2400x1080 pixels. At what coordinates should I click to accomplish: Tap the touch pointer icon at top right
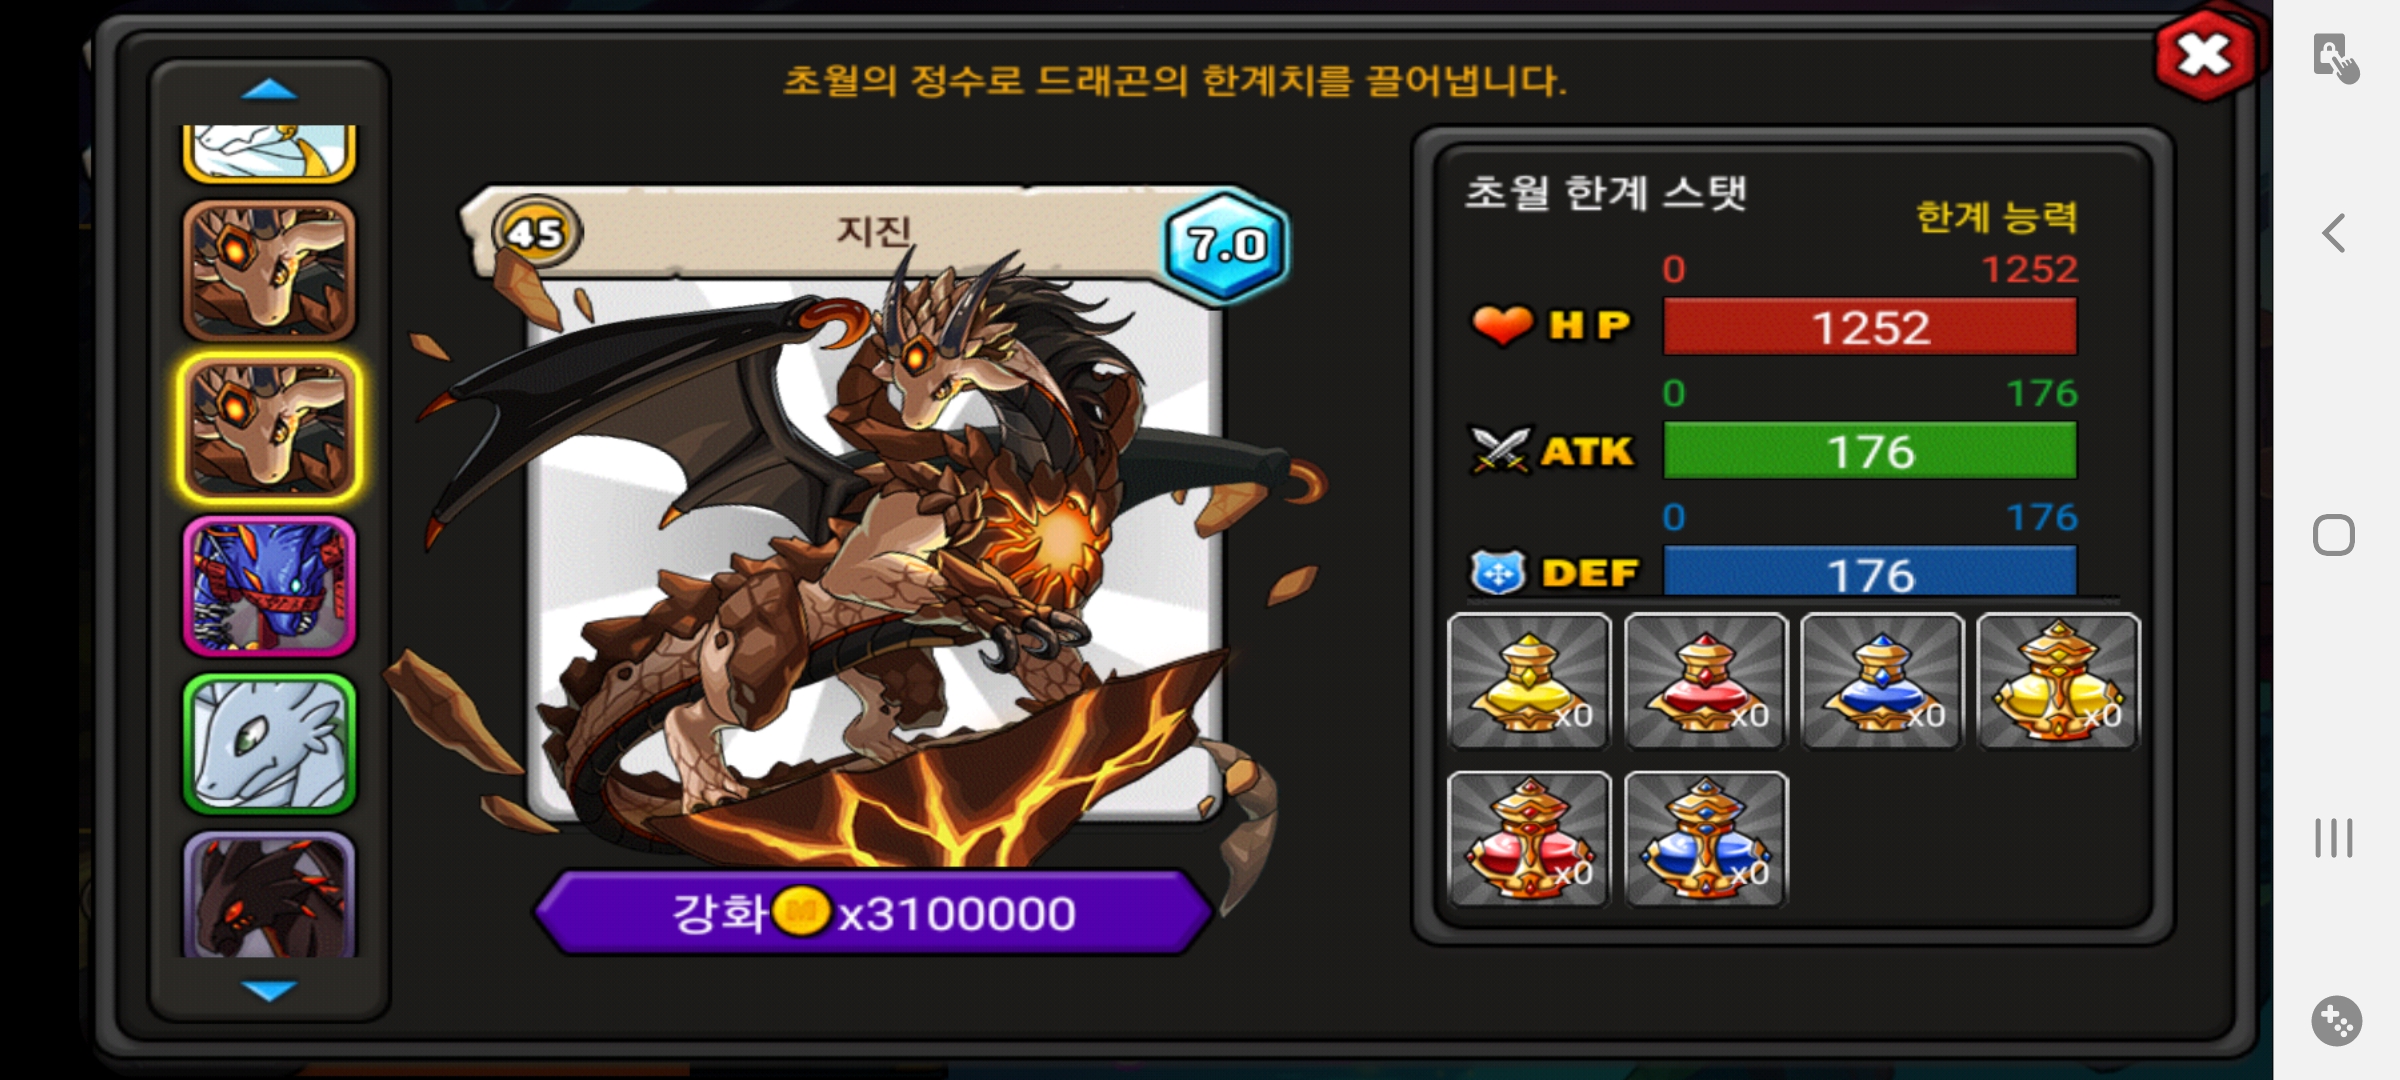point(2335,58)
